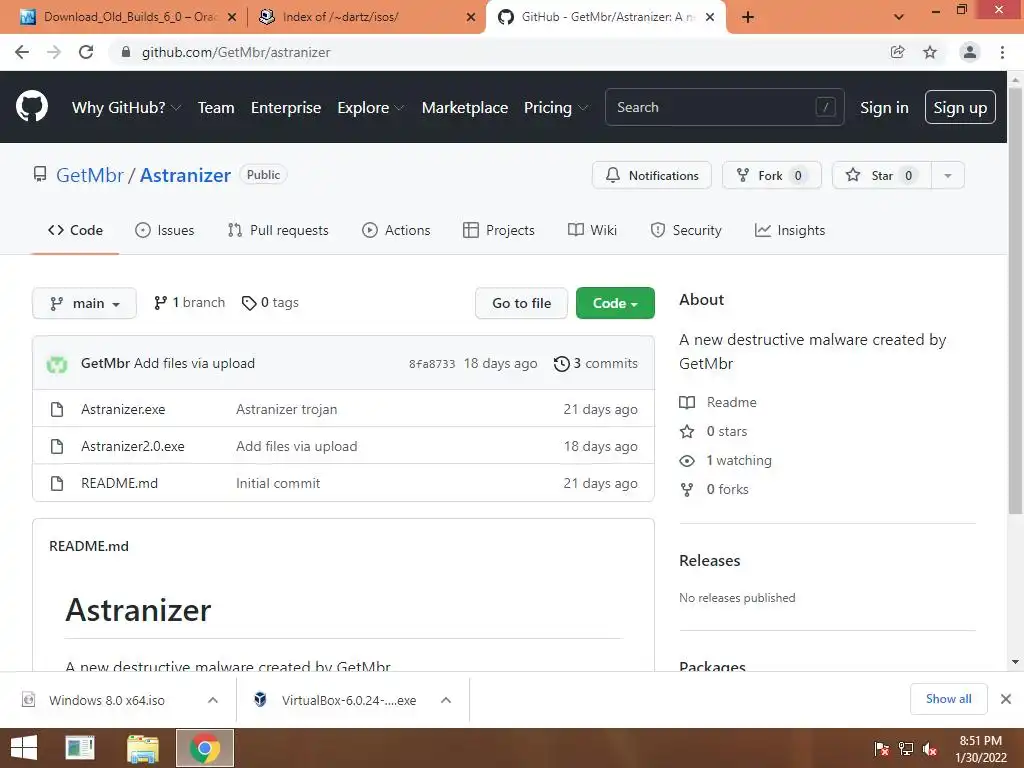The image size is (1024, 768).
Task: Reload the current page
Action: point(86,52)
